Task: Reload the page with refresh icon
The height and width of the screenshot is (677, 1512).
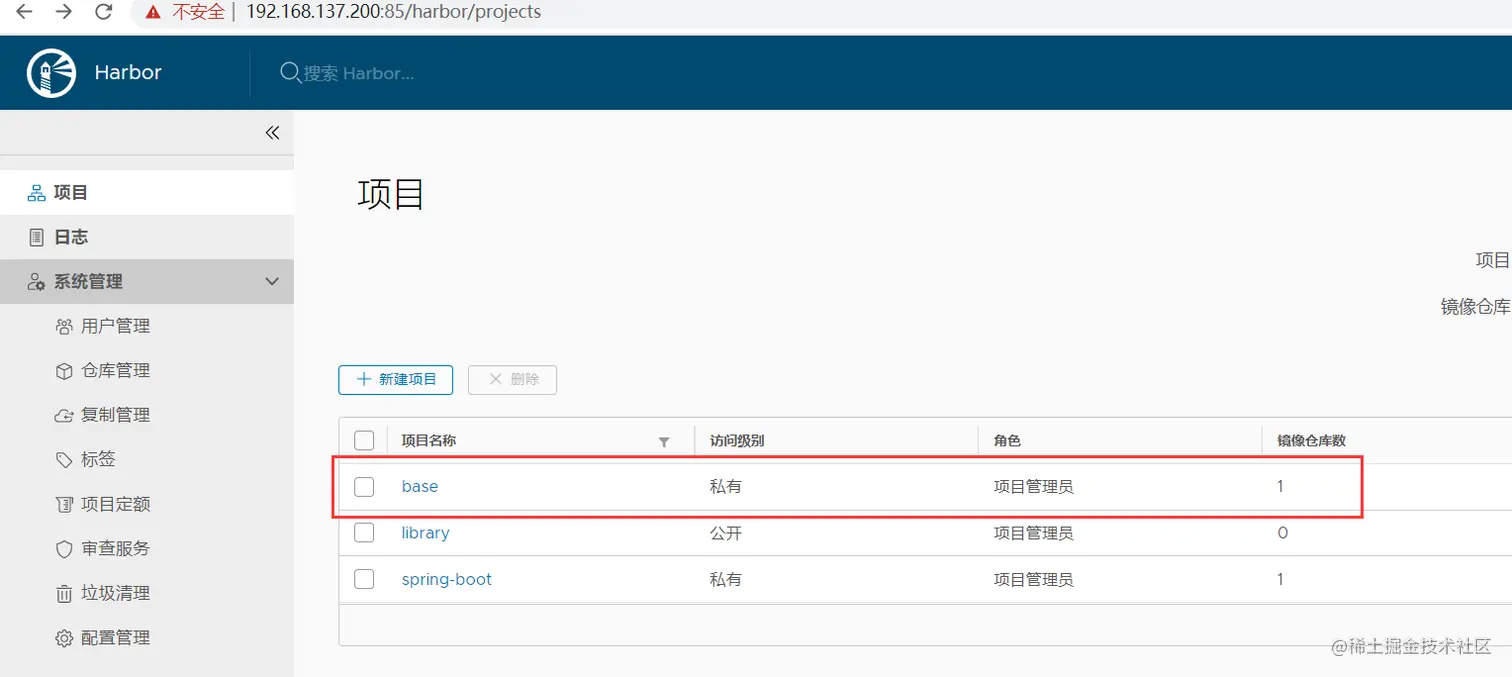Action: [x=103, y=12]
